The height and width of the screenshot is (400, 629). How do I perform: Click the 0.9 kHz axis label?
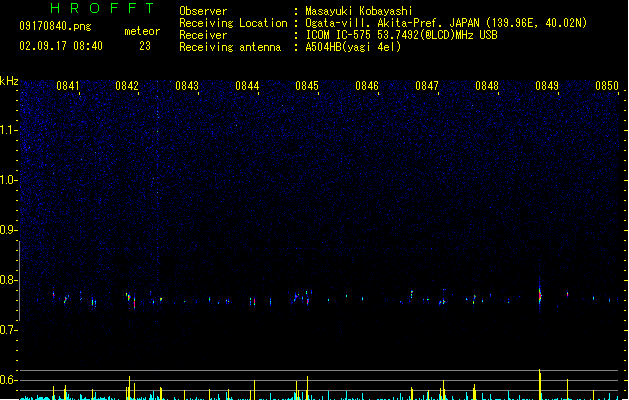coord(8,230)
